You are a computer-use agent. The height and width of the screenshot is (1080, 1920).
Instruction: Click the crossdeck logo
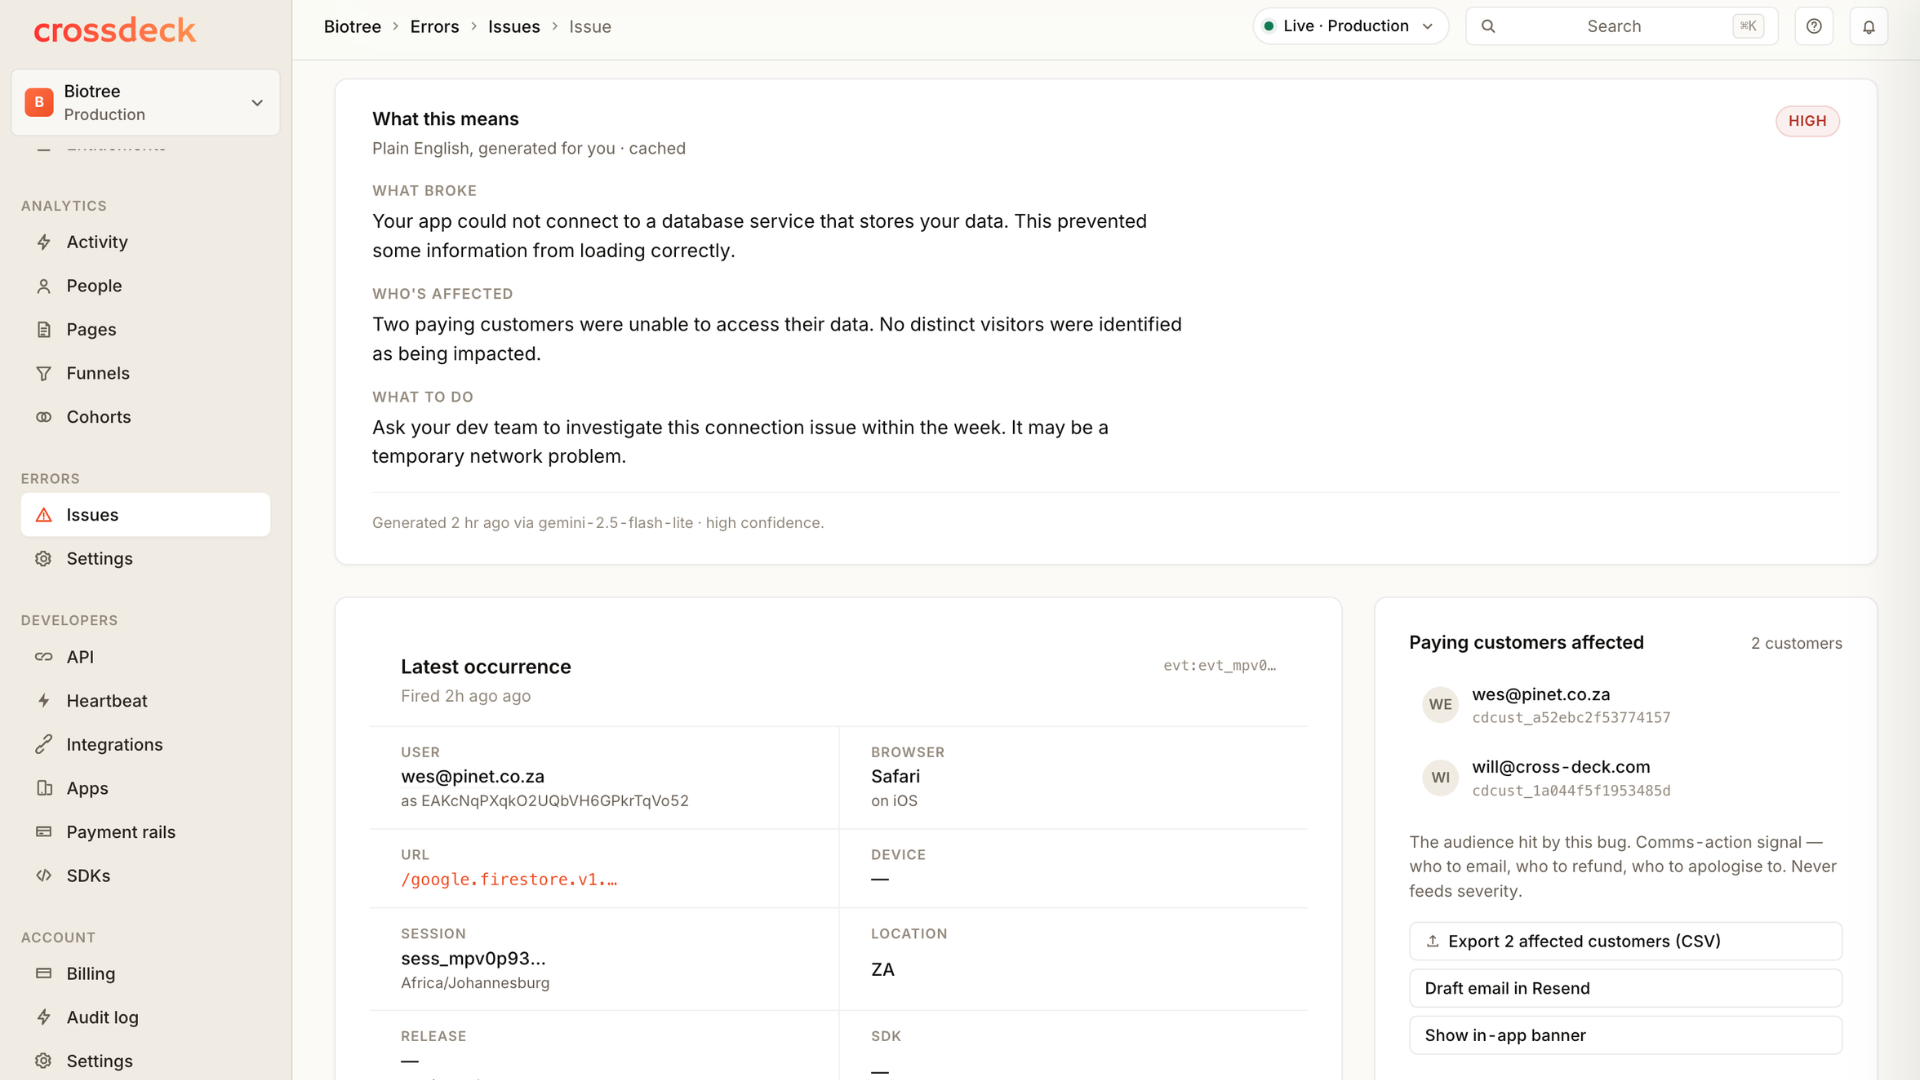[115, 30]
